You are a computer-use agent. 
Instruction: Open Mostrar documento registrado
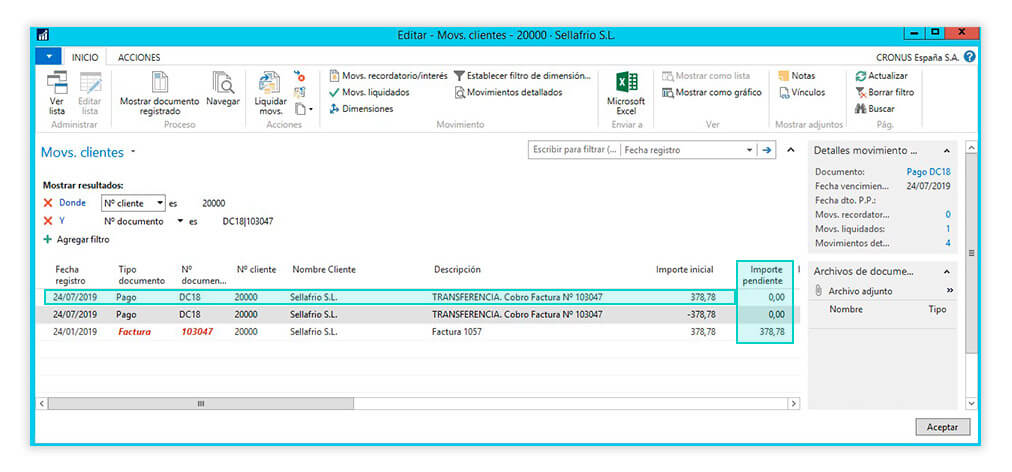tap(160, 85)
